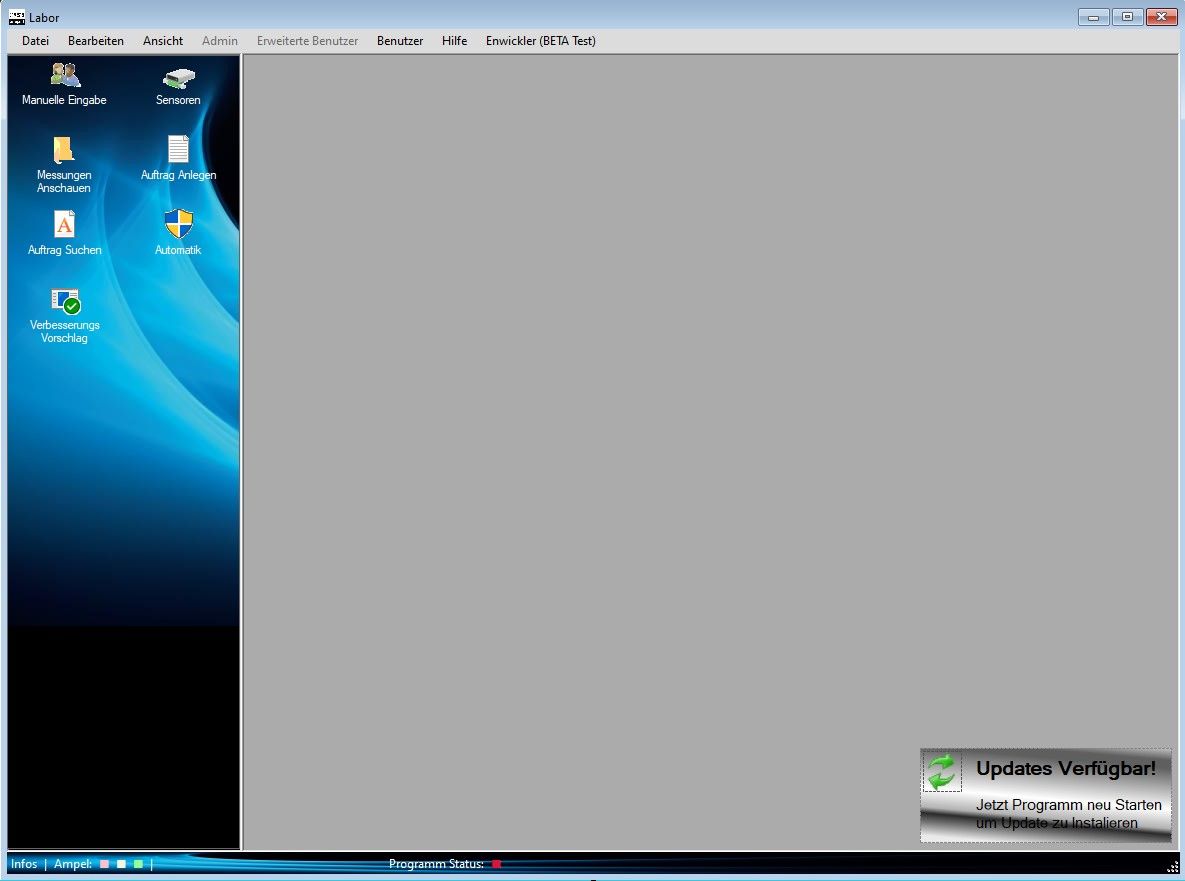Click the Programm Status: label
This screenshot has width=1185, height=881.
click(x=436, y=864)
